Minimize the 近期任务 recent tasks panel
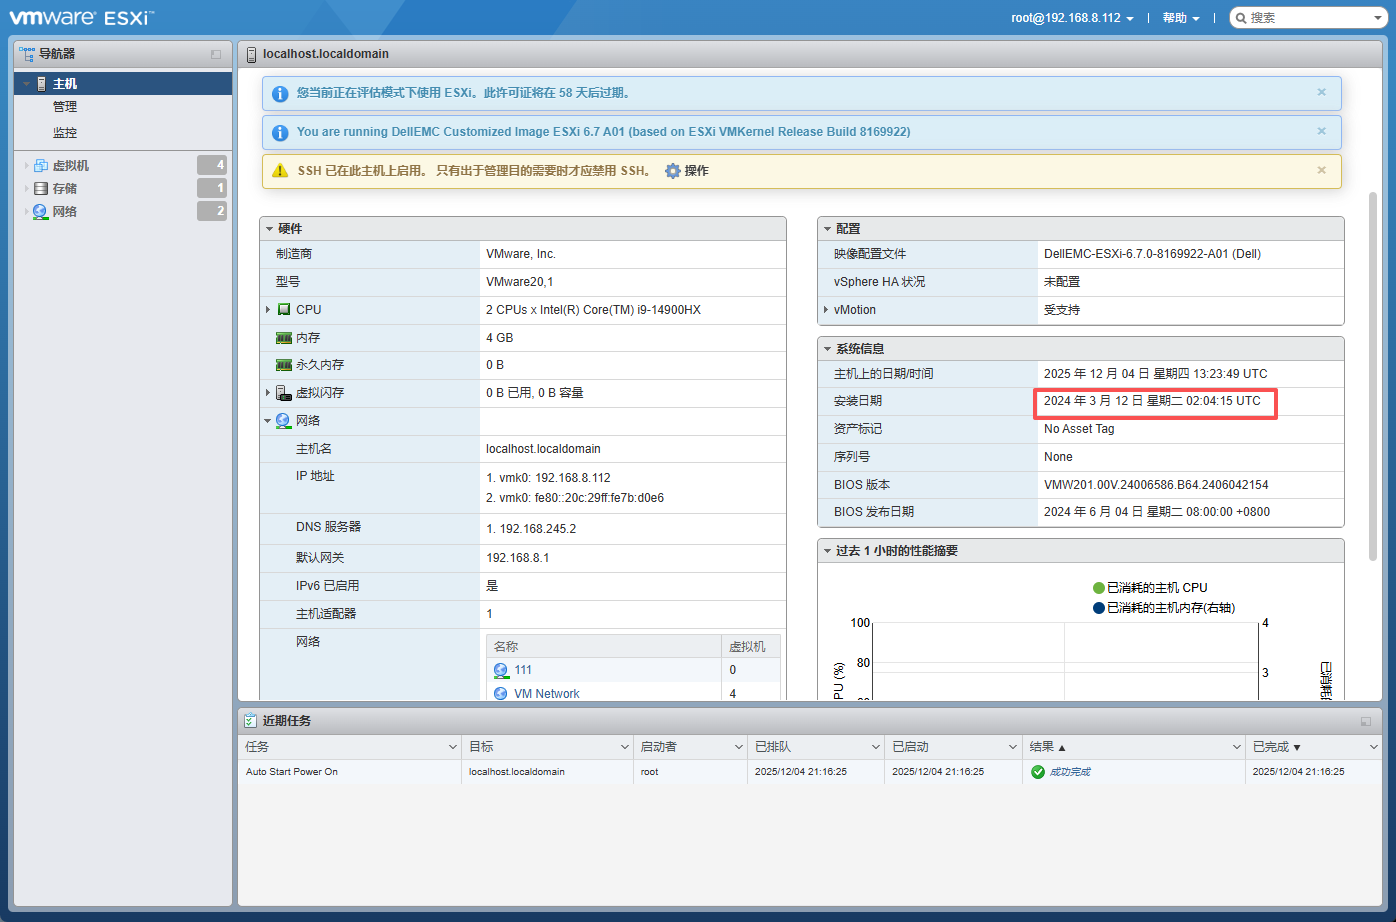1396x922 pixels. tap(1366, 721)
